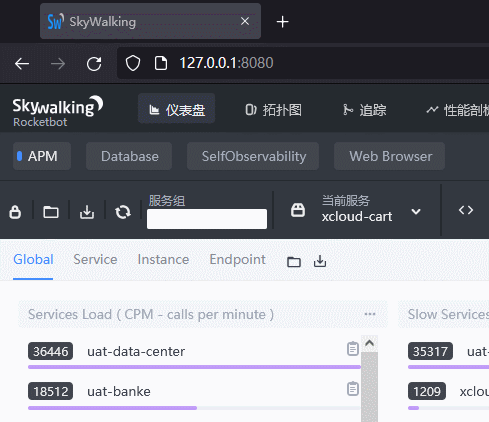The height and width of the screenshot is (422, 489).
Task: Switch to the Service tab
Action: [x=95, y=259]
